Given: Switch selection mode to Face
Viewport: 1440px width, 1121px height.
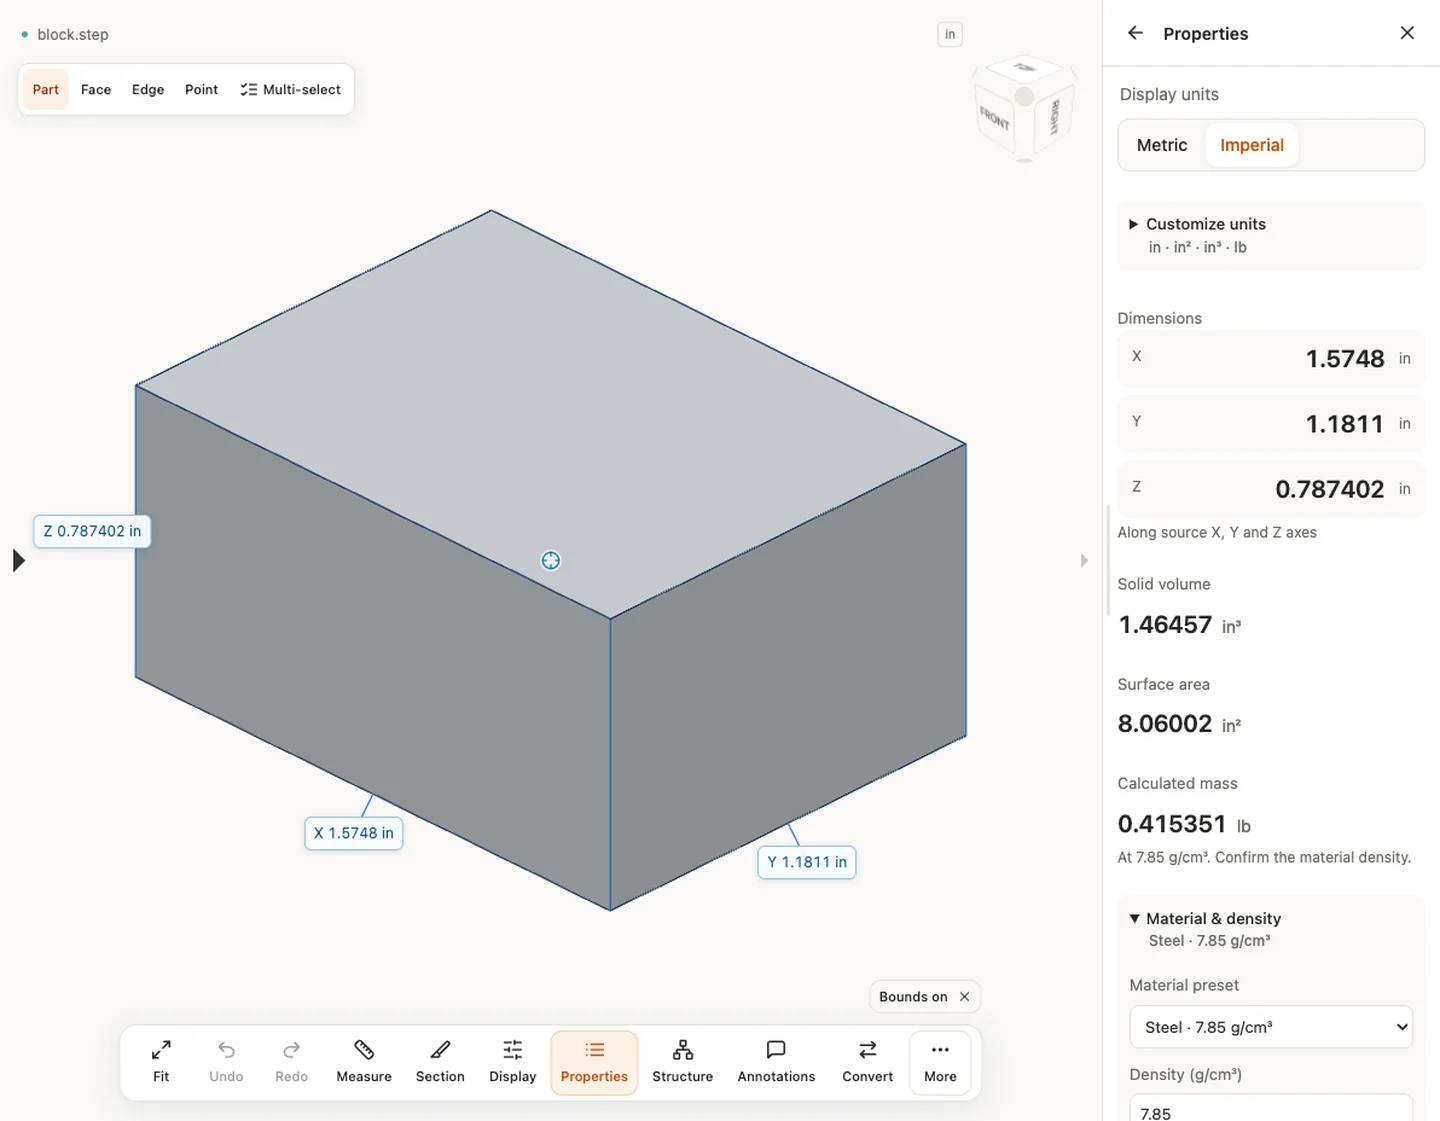Looking at the screenshot, I should (96, 89).
